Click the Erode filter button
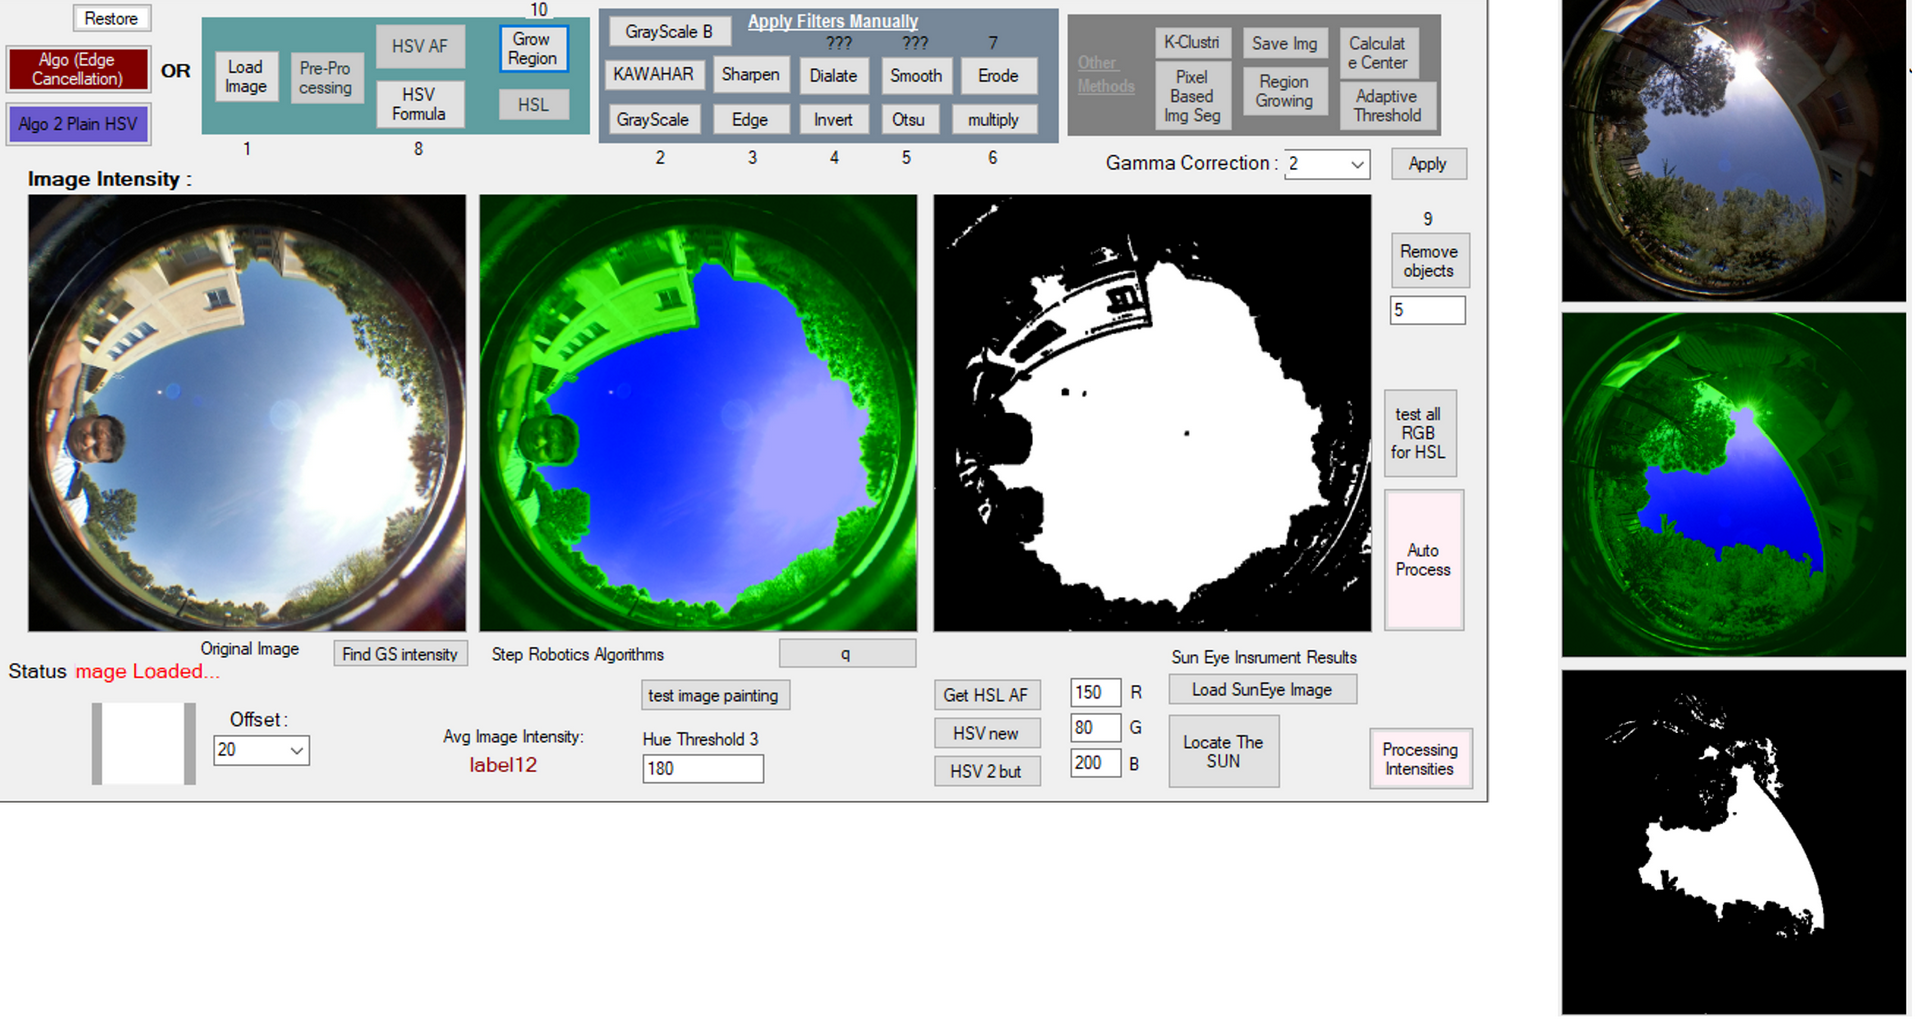Image resolution: width=1920 pixels, height=1023 pixels. (x=997, y=76)
